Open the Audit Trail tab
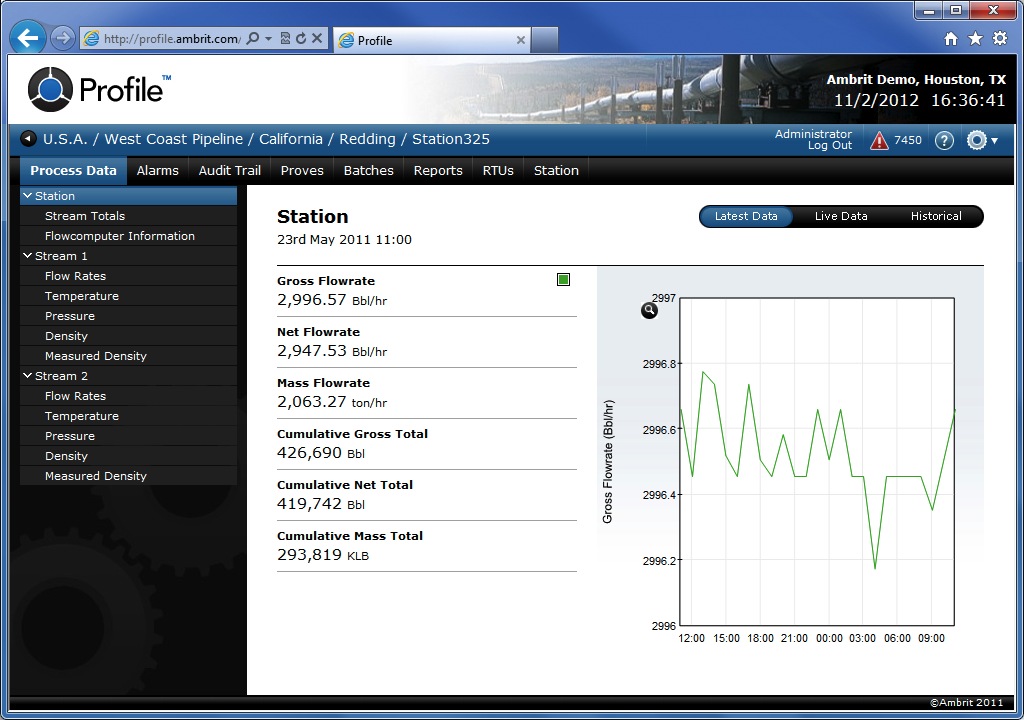1024x720 pixels. pos(229,171)
